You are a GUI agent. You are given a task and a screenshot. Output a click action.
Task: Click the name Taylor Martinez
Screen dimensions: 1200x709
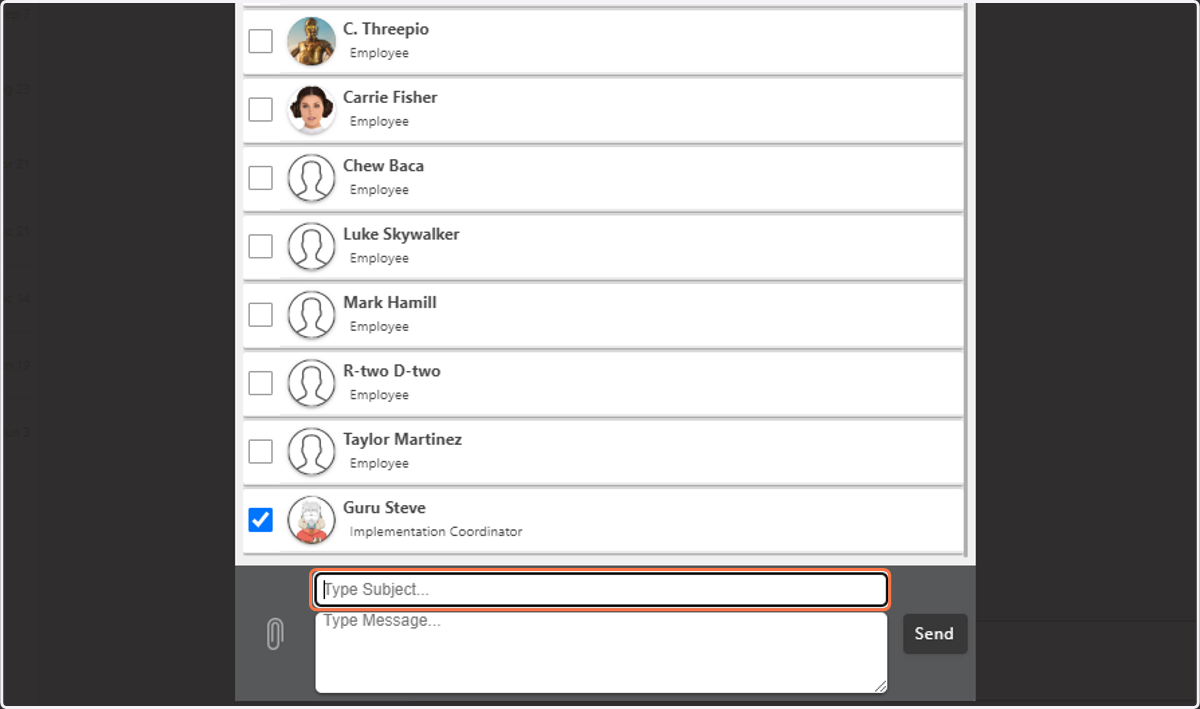point(402,439)
